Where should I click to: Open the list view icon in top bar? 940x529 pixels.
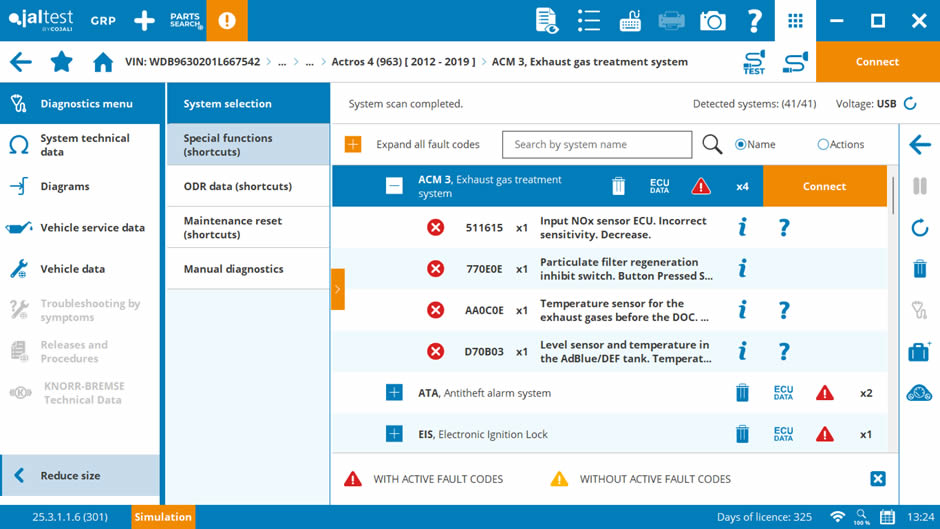coord(589,20)
